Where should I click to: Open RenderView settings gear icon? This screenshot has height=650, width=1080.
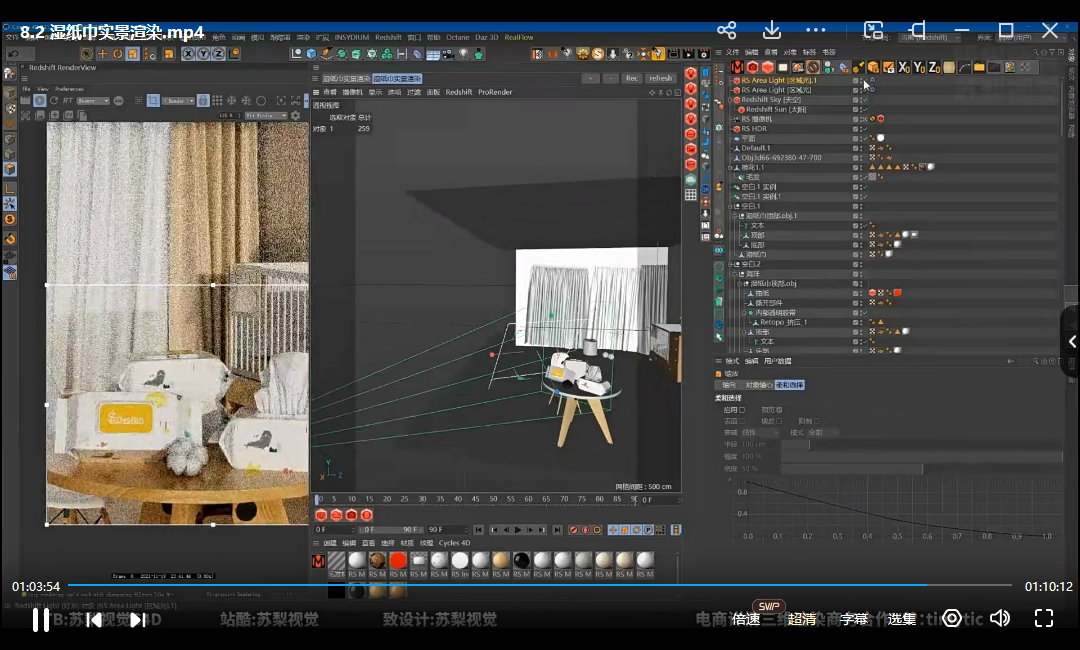(x=295, y=116)
